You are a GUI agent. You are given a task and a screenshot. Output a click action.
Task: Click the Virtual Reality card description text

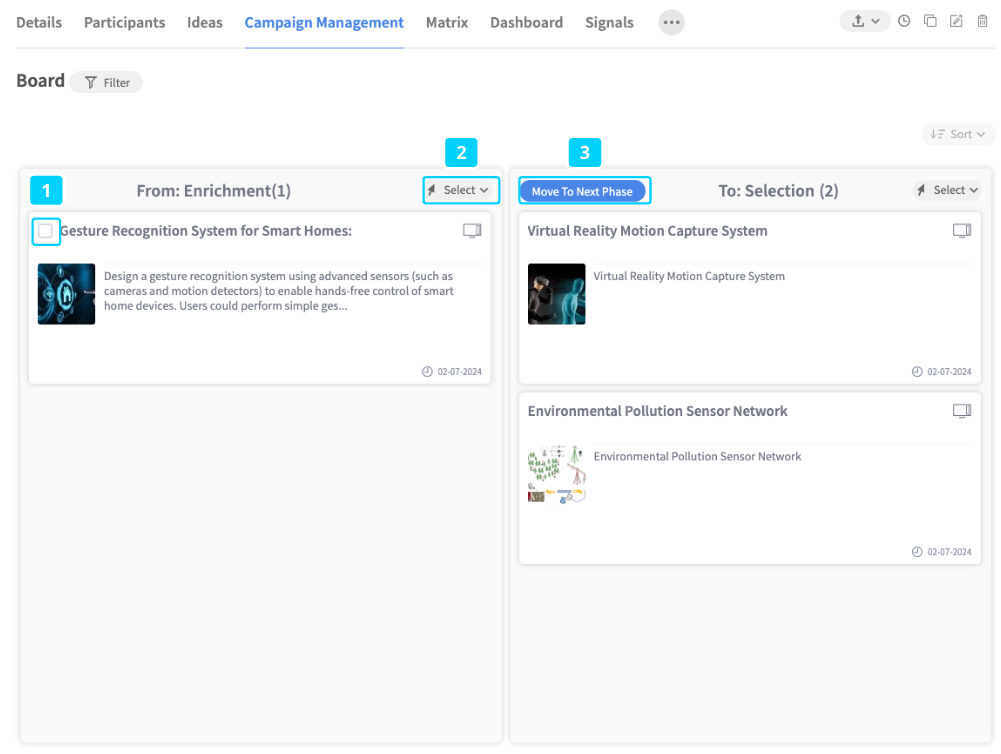point(689,276)
